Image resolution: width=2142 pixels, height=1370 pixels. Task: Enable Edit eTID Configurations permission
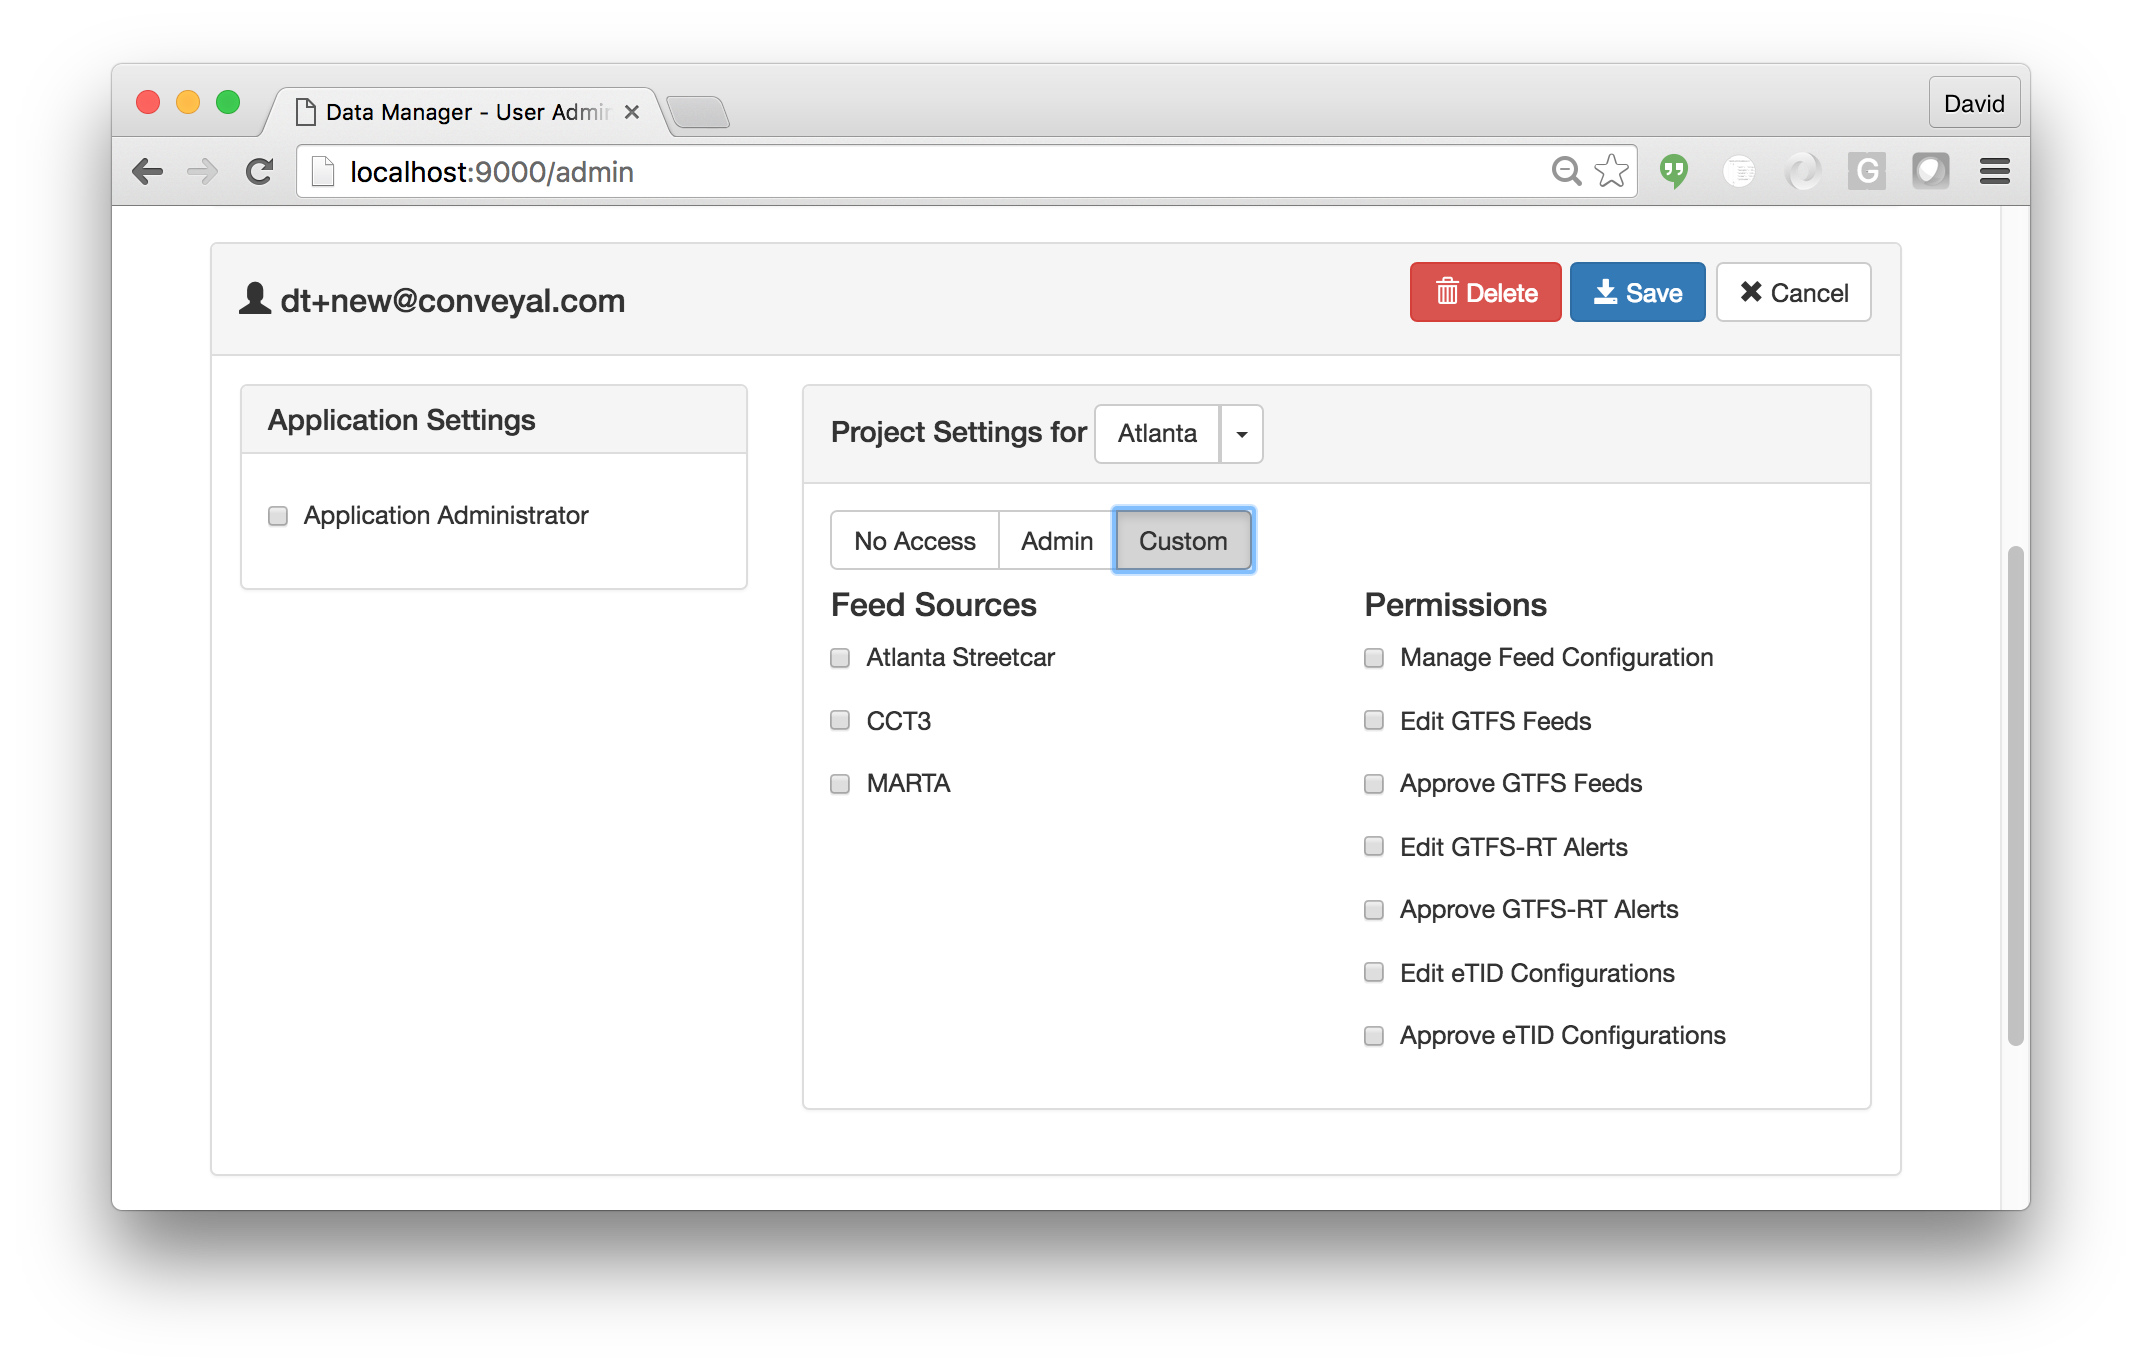pos(1374,973)
